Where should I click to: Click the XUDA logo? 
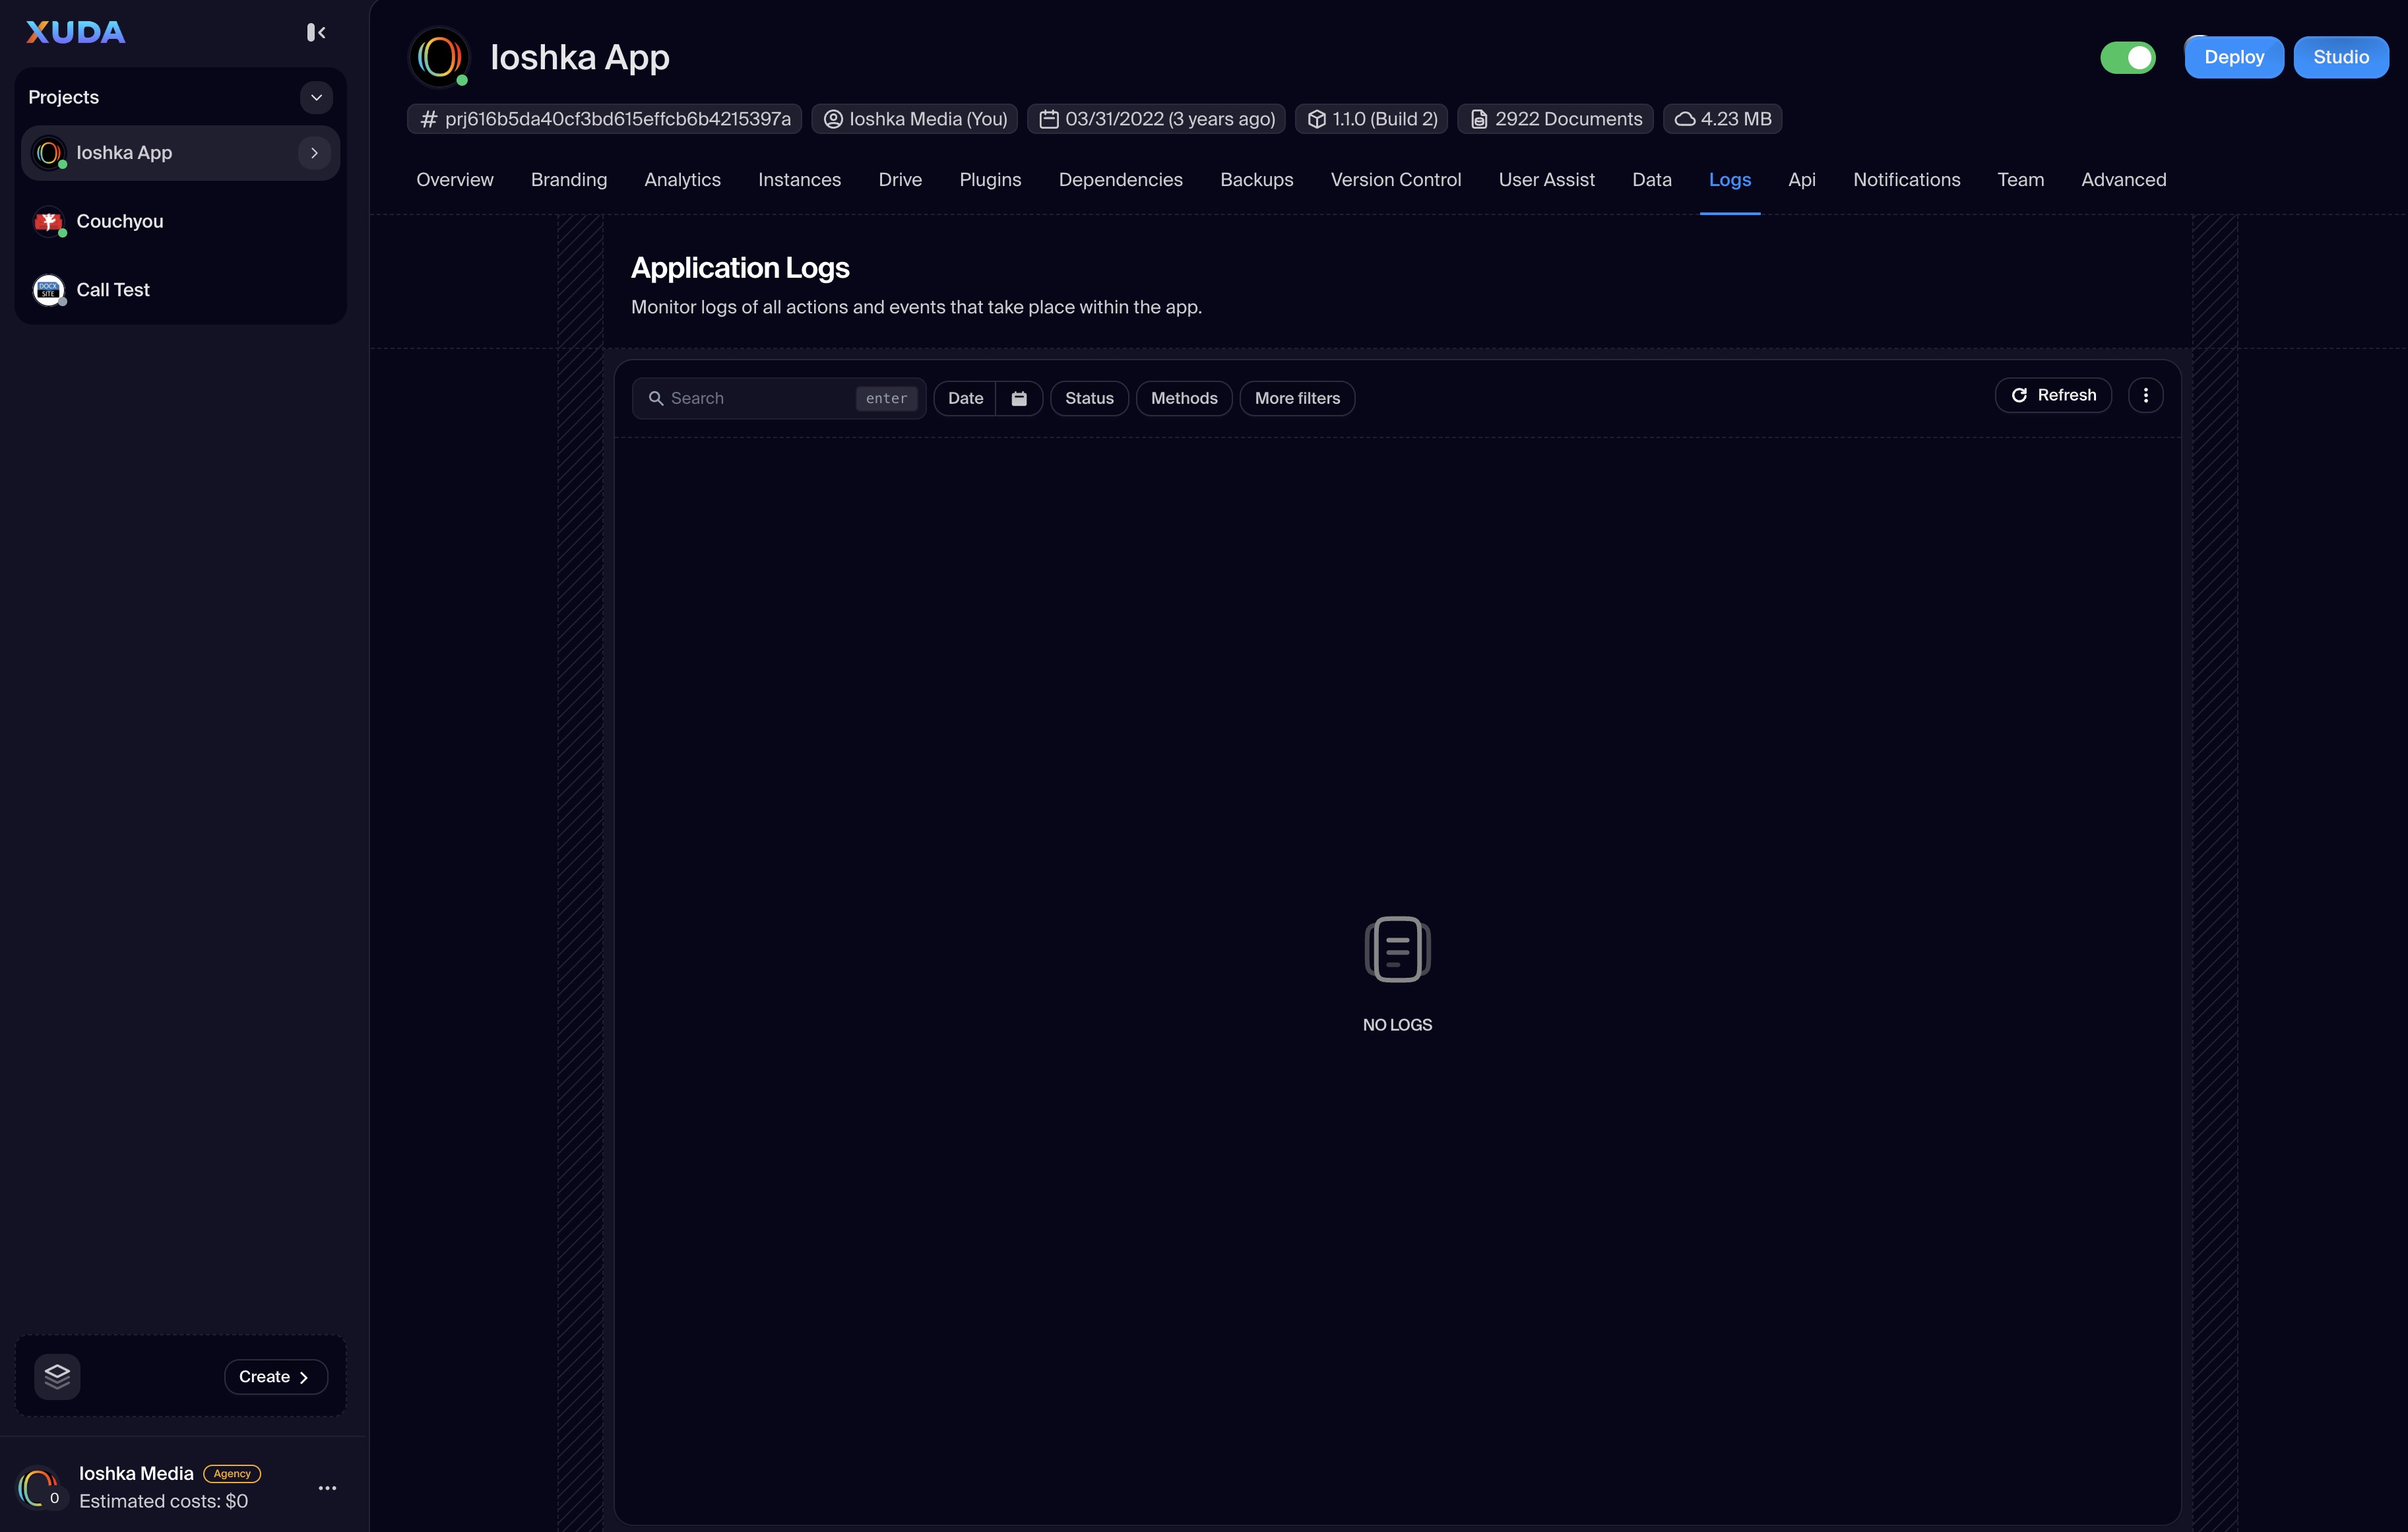point(76,33)
